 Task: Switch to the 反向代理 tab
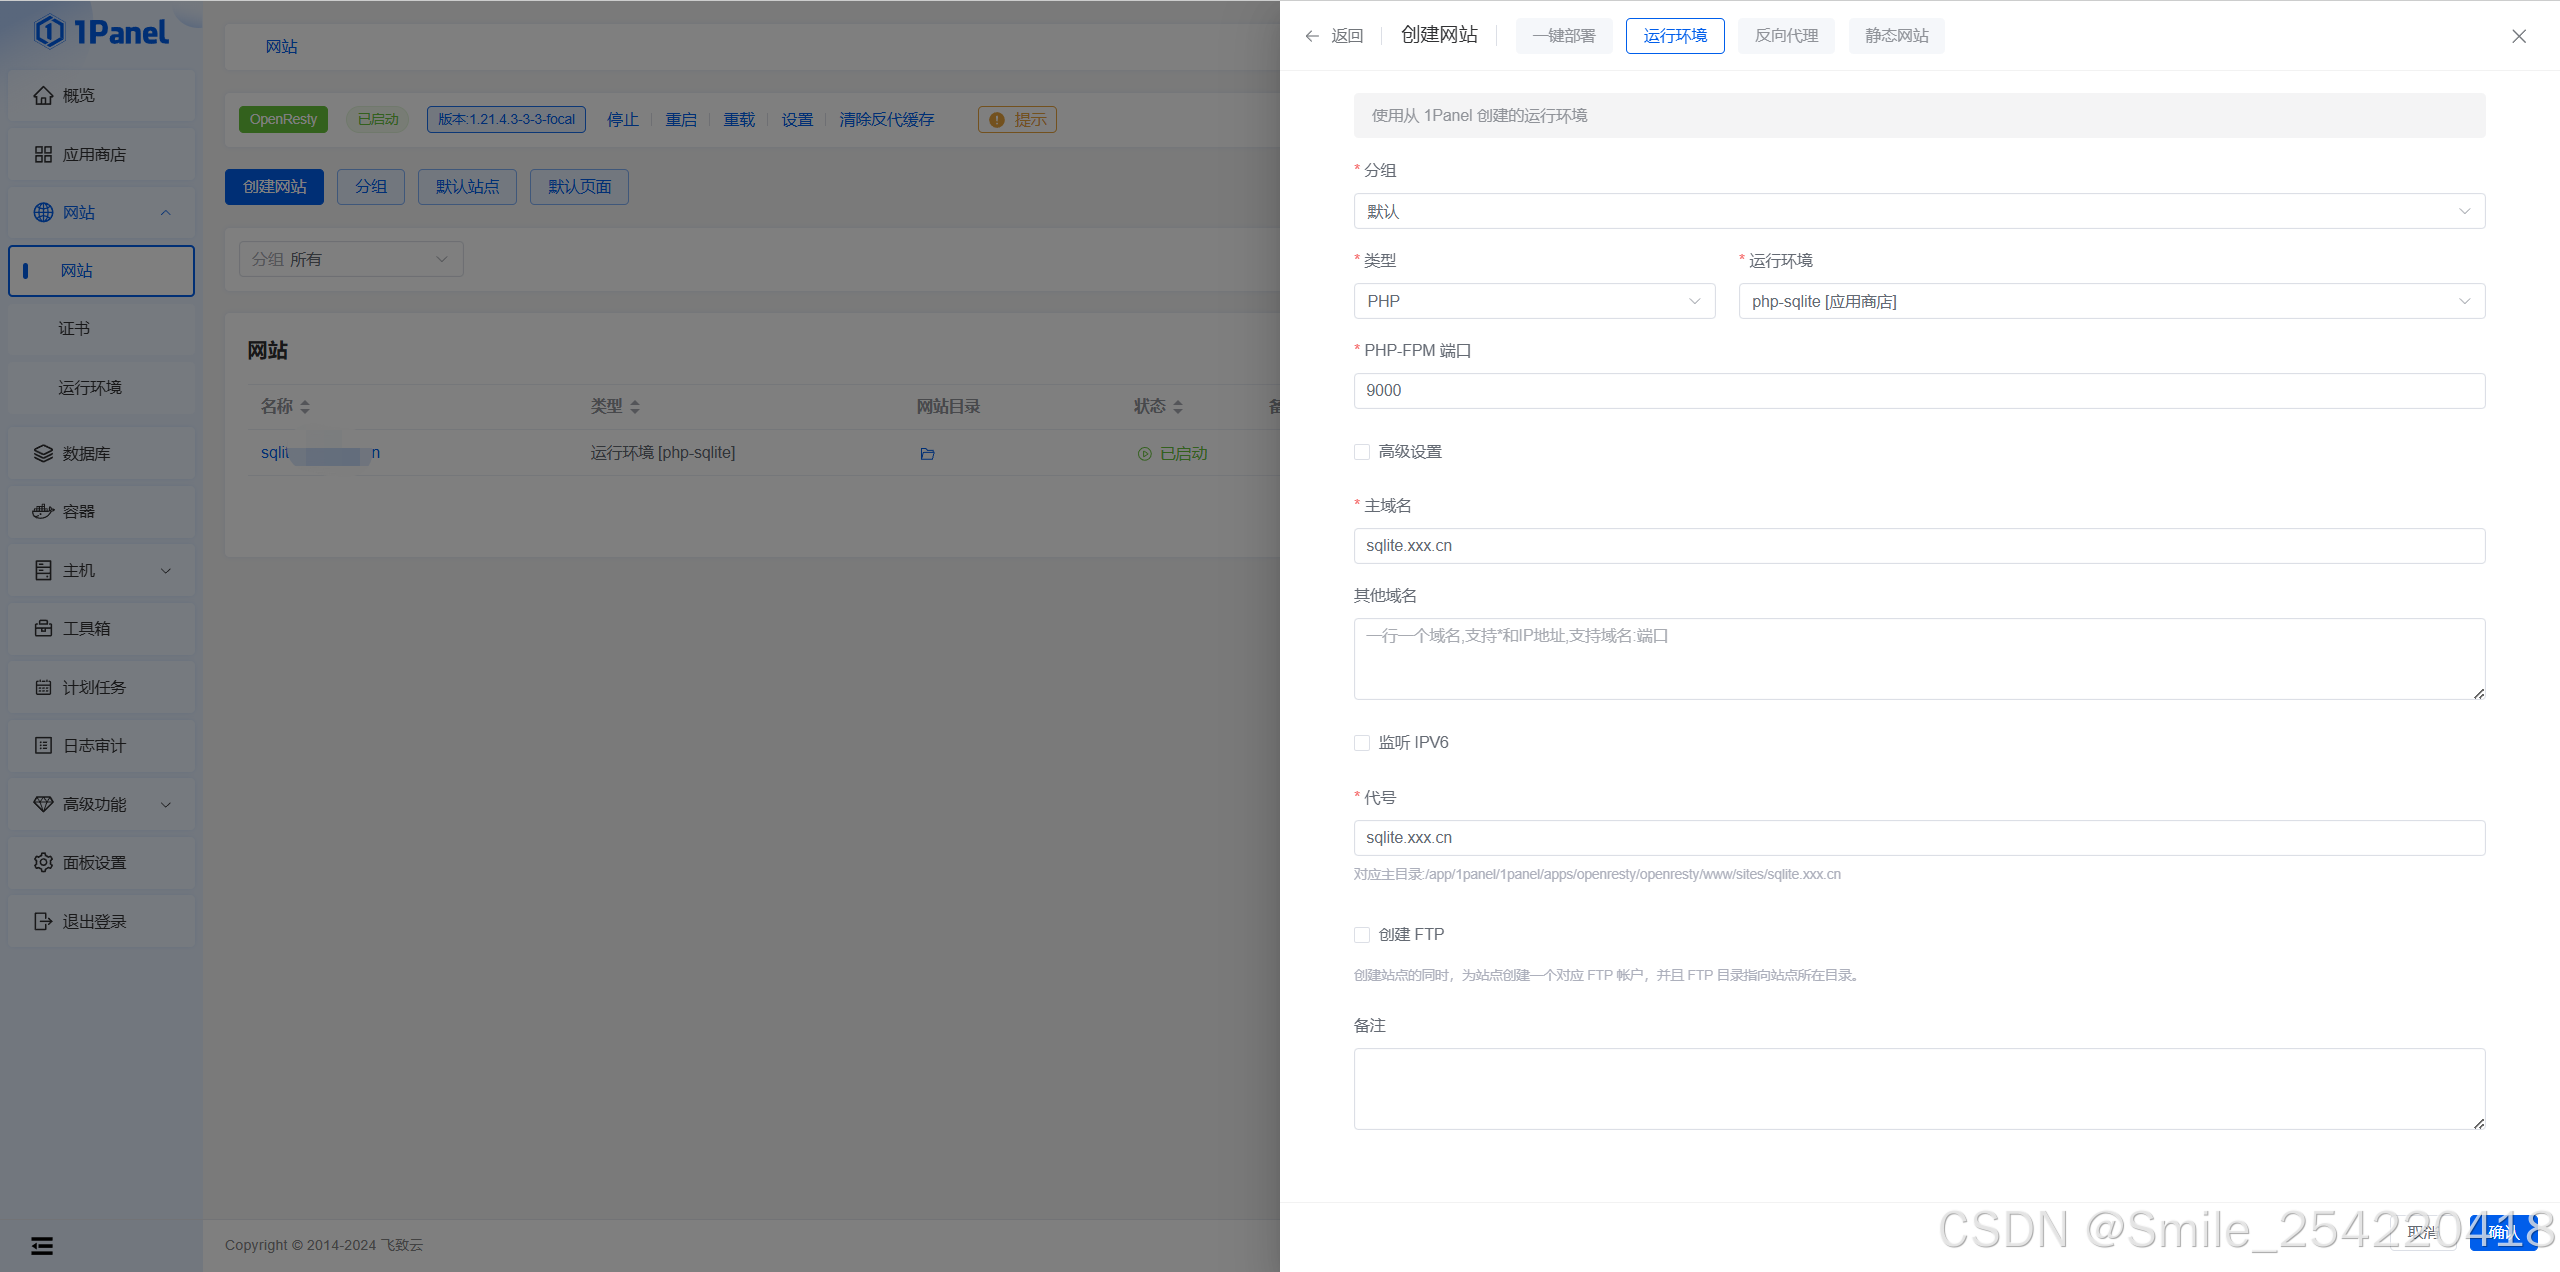1786,36
